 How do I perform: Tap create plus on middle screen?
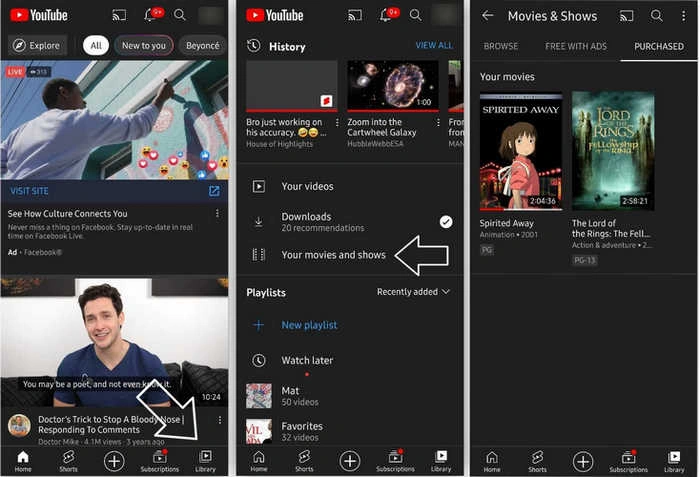pos(350,461)
